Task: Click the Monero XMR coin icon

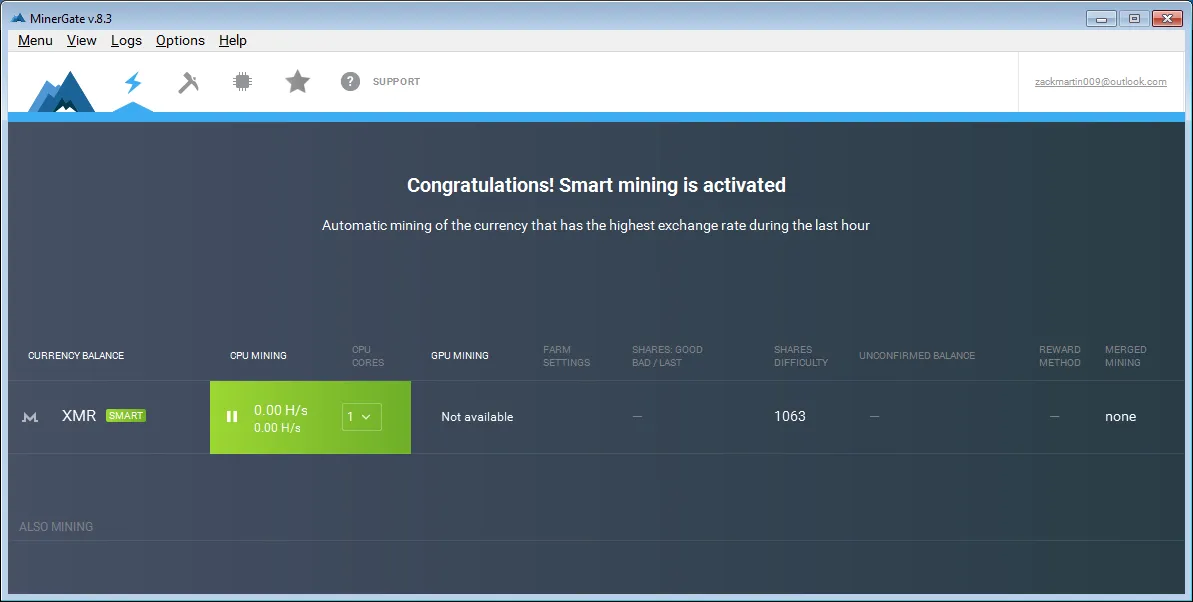Action: click(x=30, y=416)
